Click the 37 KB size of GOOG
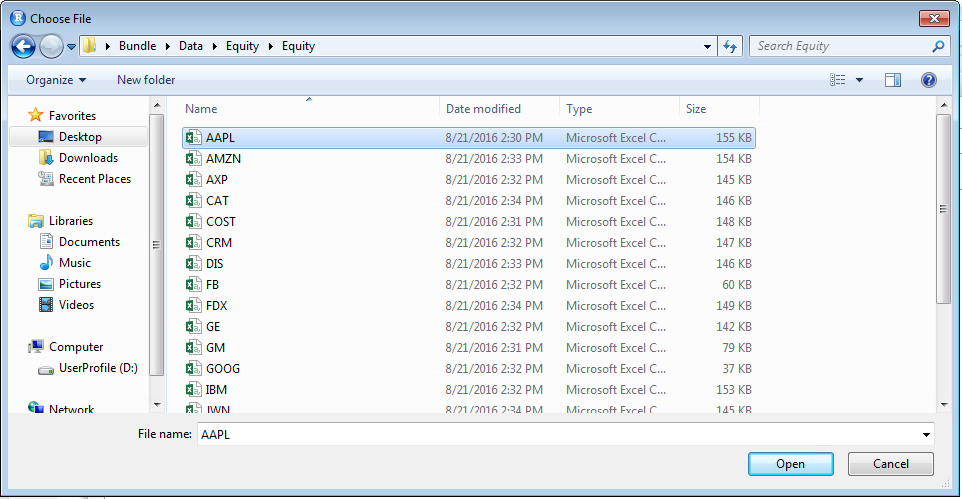Viewport: 962px width, 499px height. (736, 368)
